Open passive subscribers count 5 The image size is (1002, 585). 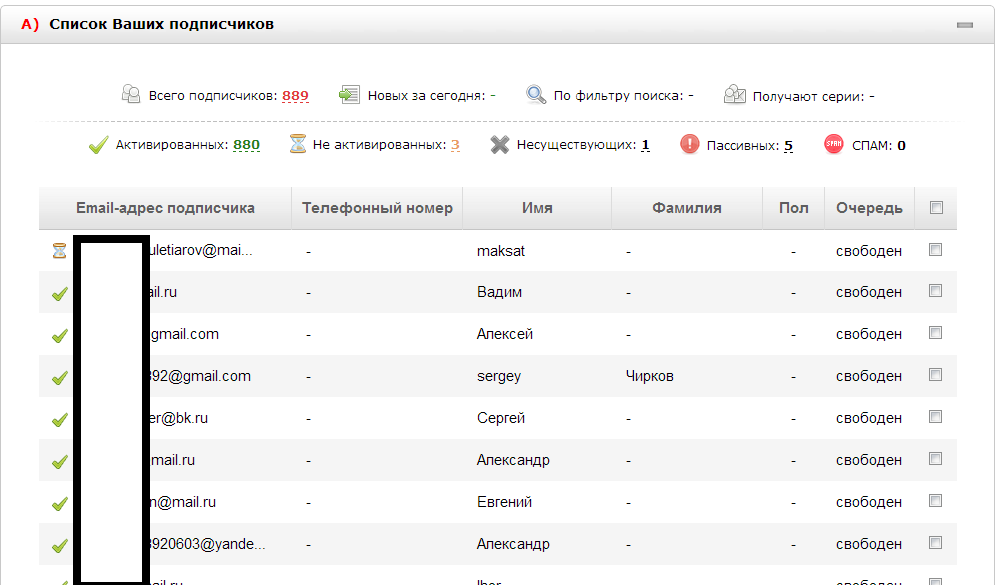tap(789, 146)
